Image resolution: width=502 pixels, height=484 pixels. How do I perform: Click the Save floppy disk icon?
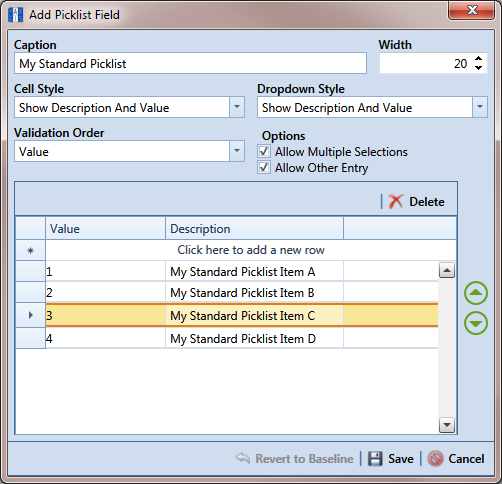coord(375,459)
